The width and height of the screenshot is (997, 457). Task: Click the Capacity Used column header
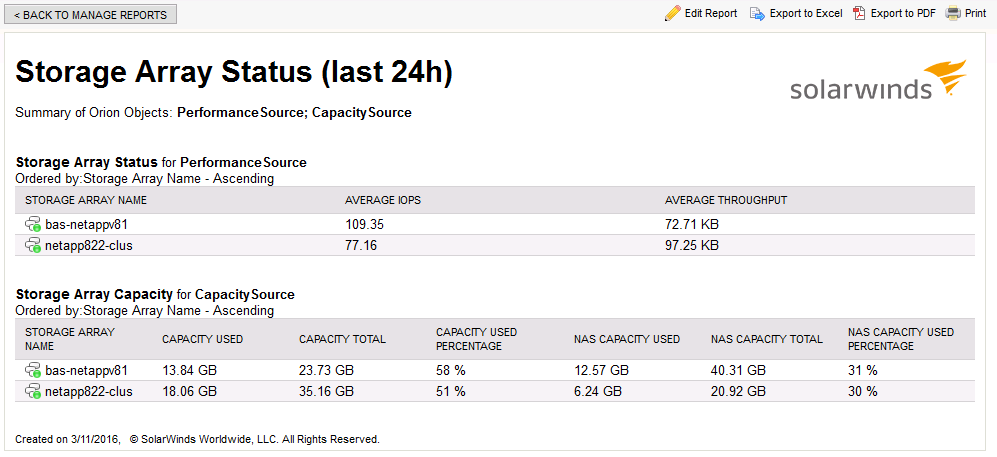(202, 339)
